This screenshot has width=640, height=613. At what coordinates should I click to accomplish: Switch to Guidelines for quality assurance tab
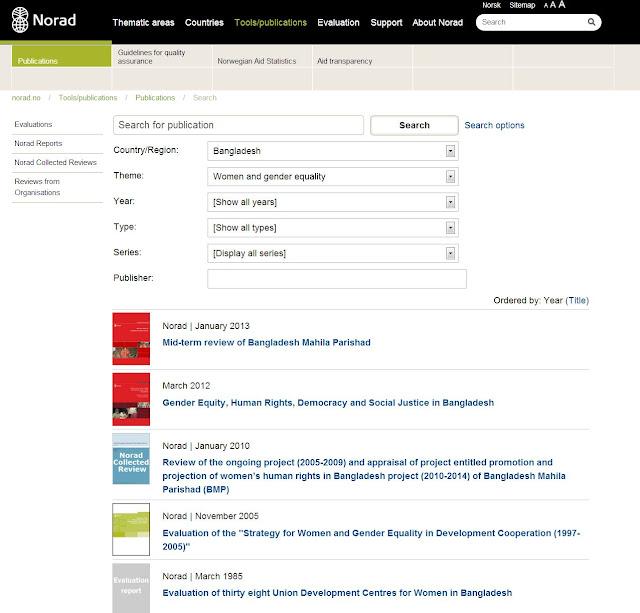151,57
